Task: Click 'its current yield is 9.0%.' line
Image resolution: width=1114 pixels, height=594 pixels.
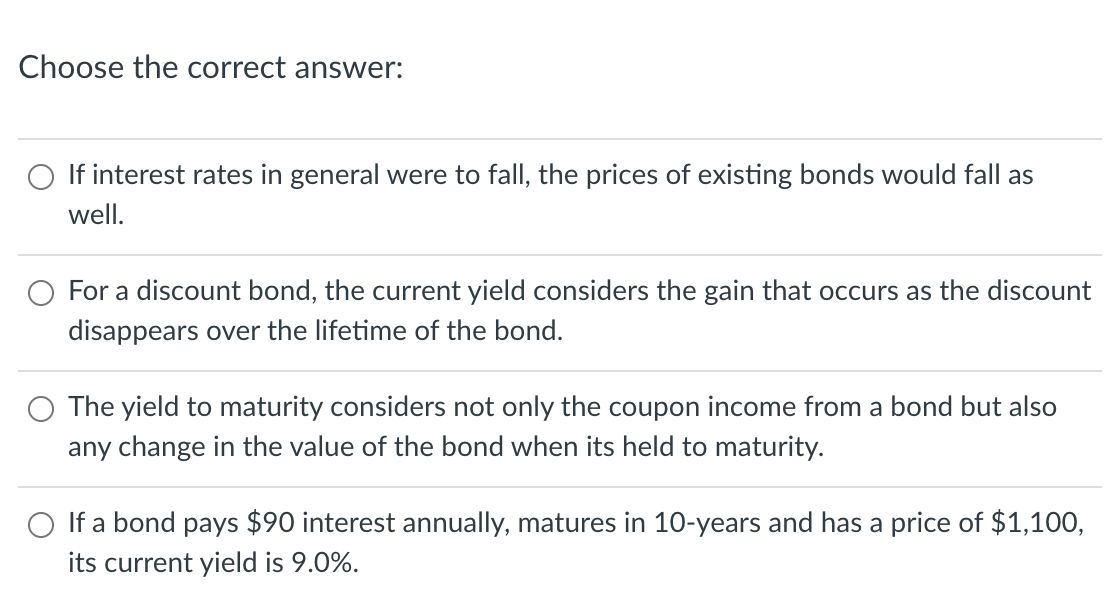Action: pyautogui.click(x=213, y=563)
